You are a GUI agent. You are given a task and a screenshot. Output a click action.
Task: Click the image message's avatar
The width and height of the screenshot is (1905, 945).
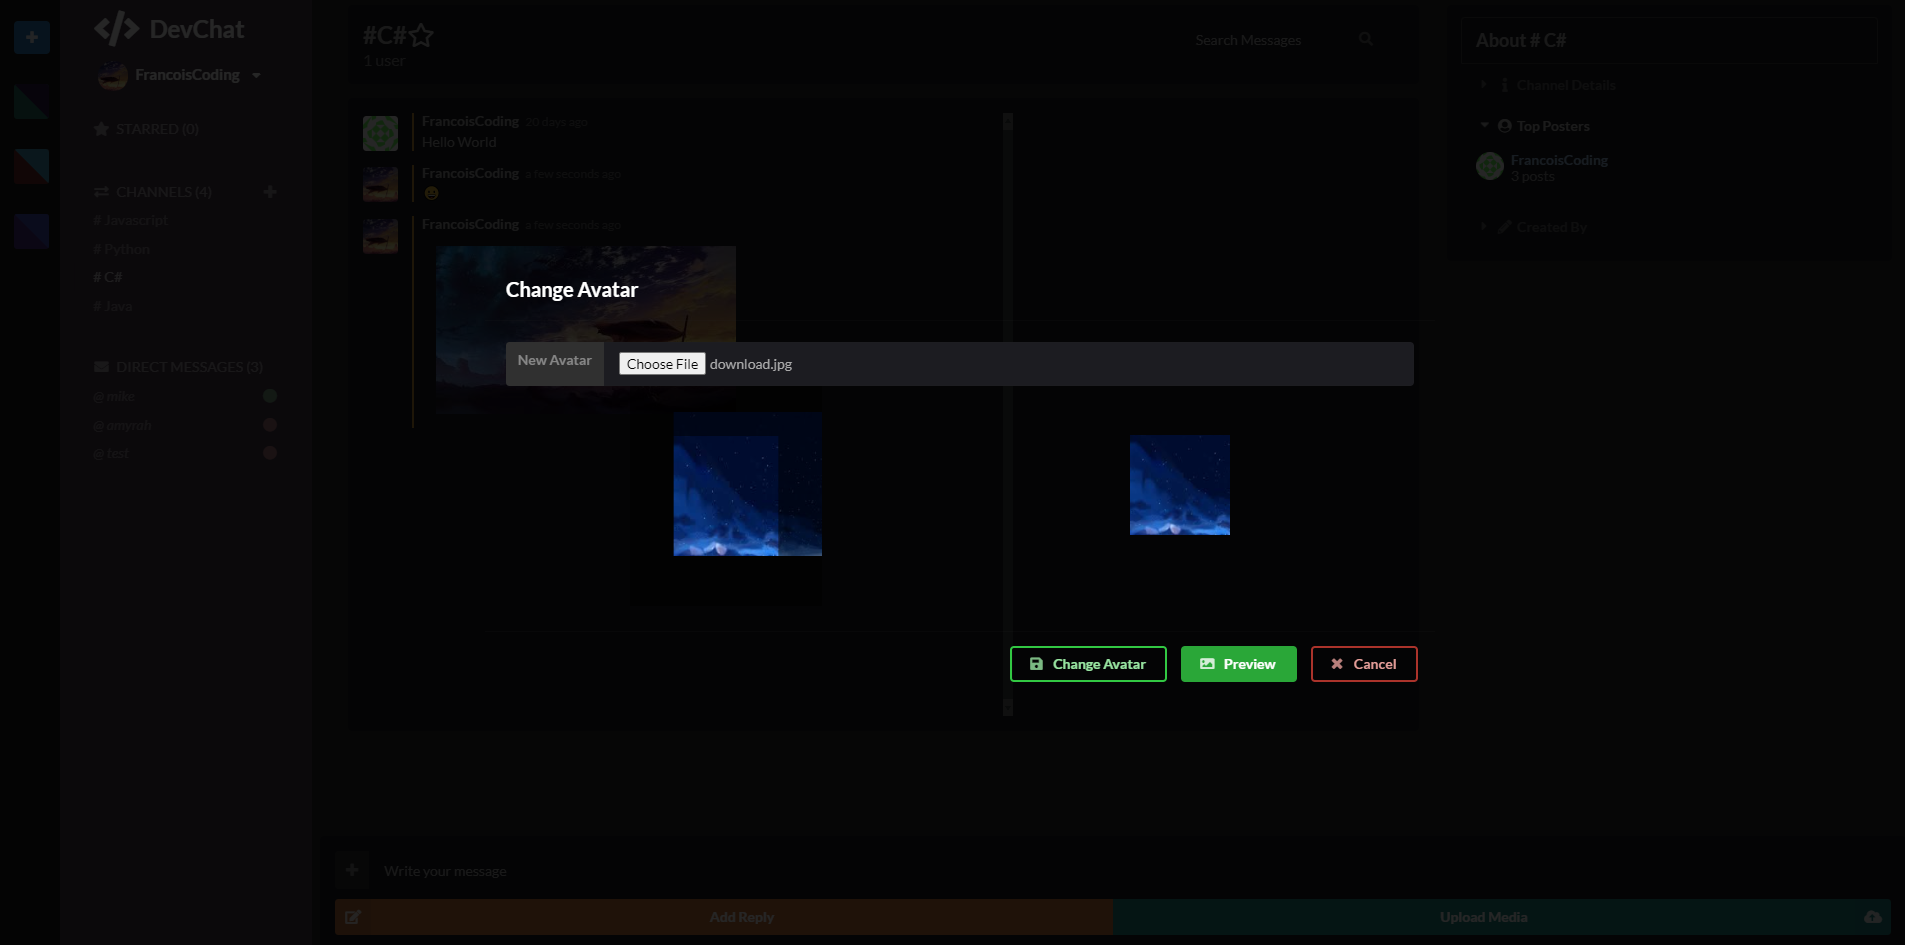(380, 236)
